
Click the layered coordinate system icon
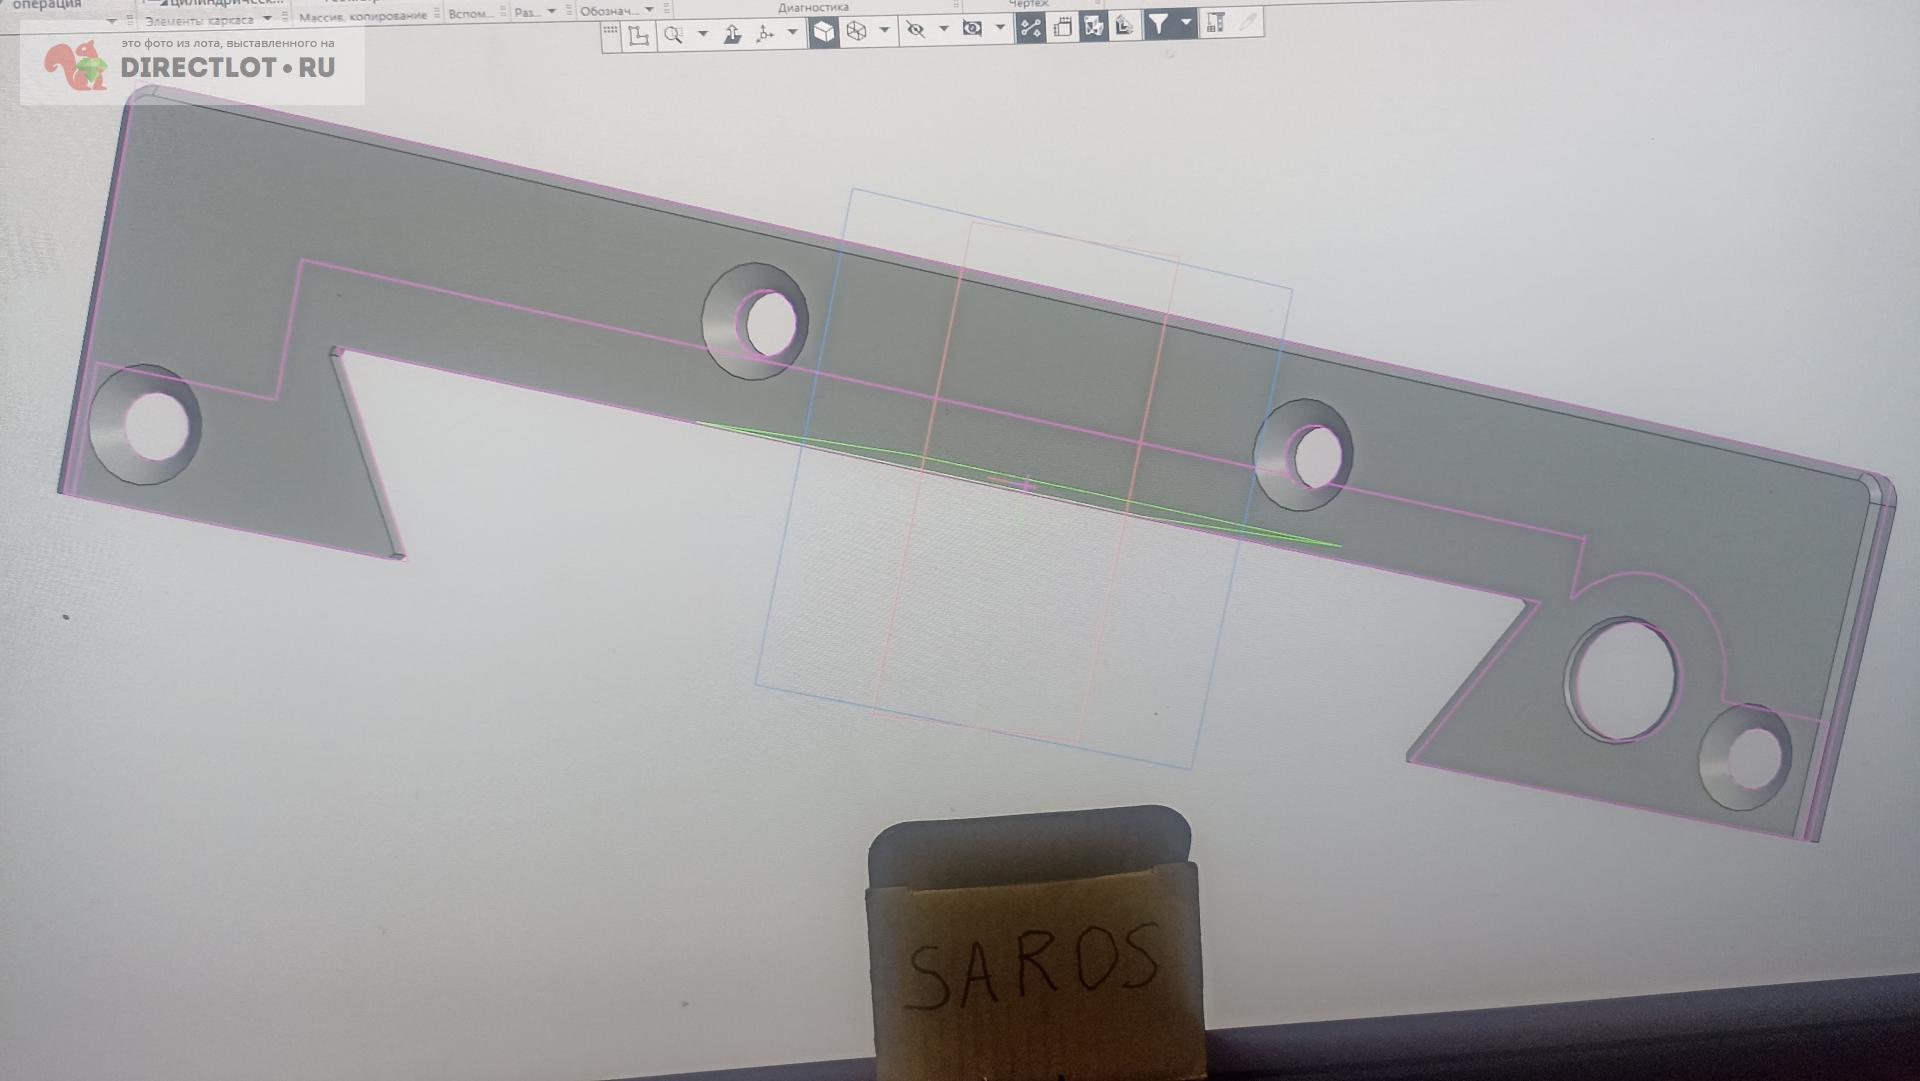(1125, 25)
